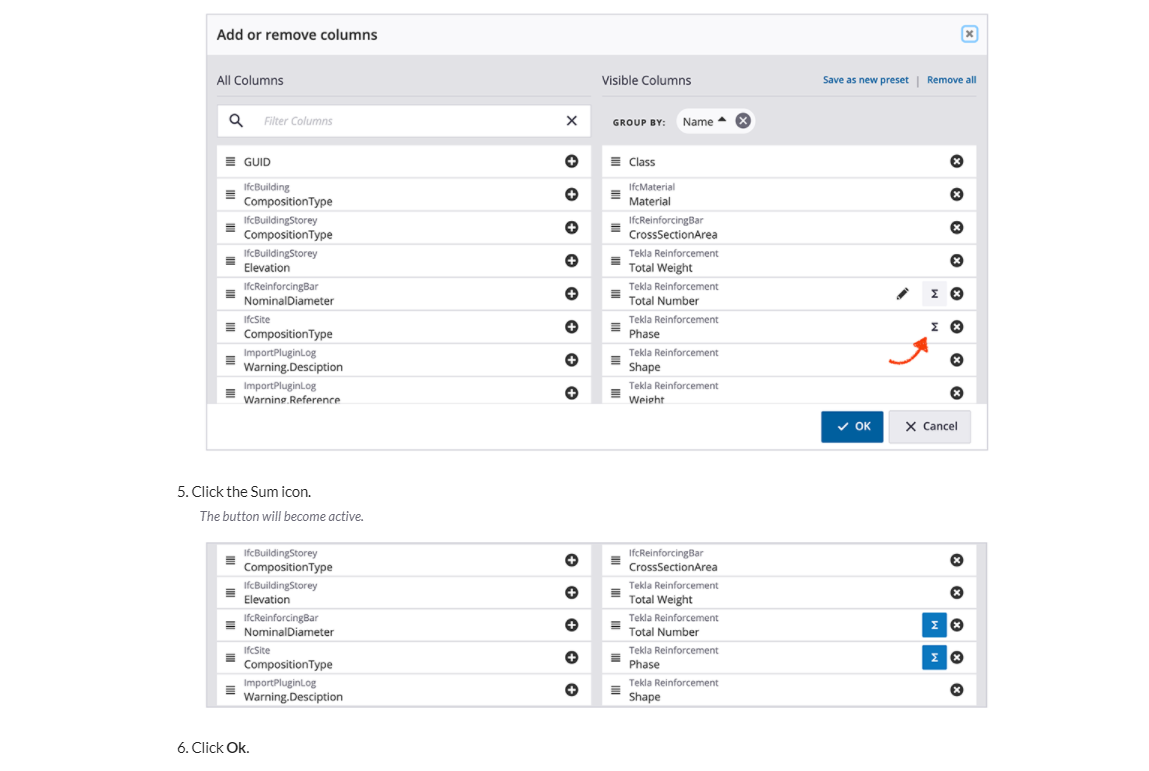The width and height of the screenshot is (1149, 771).
Task: Remove the Name grouping chip
Action: (741, 119)
